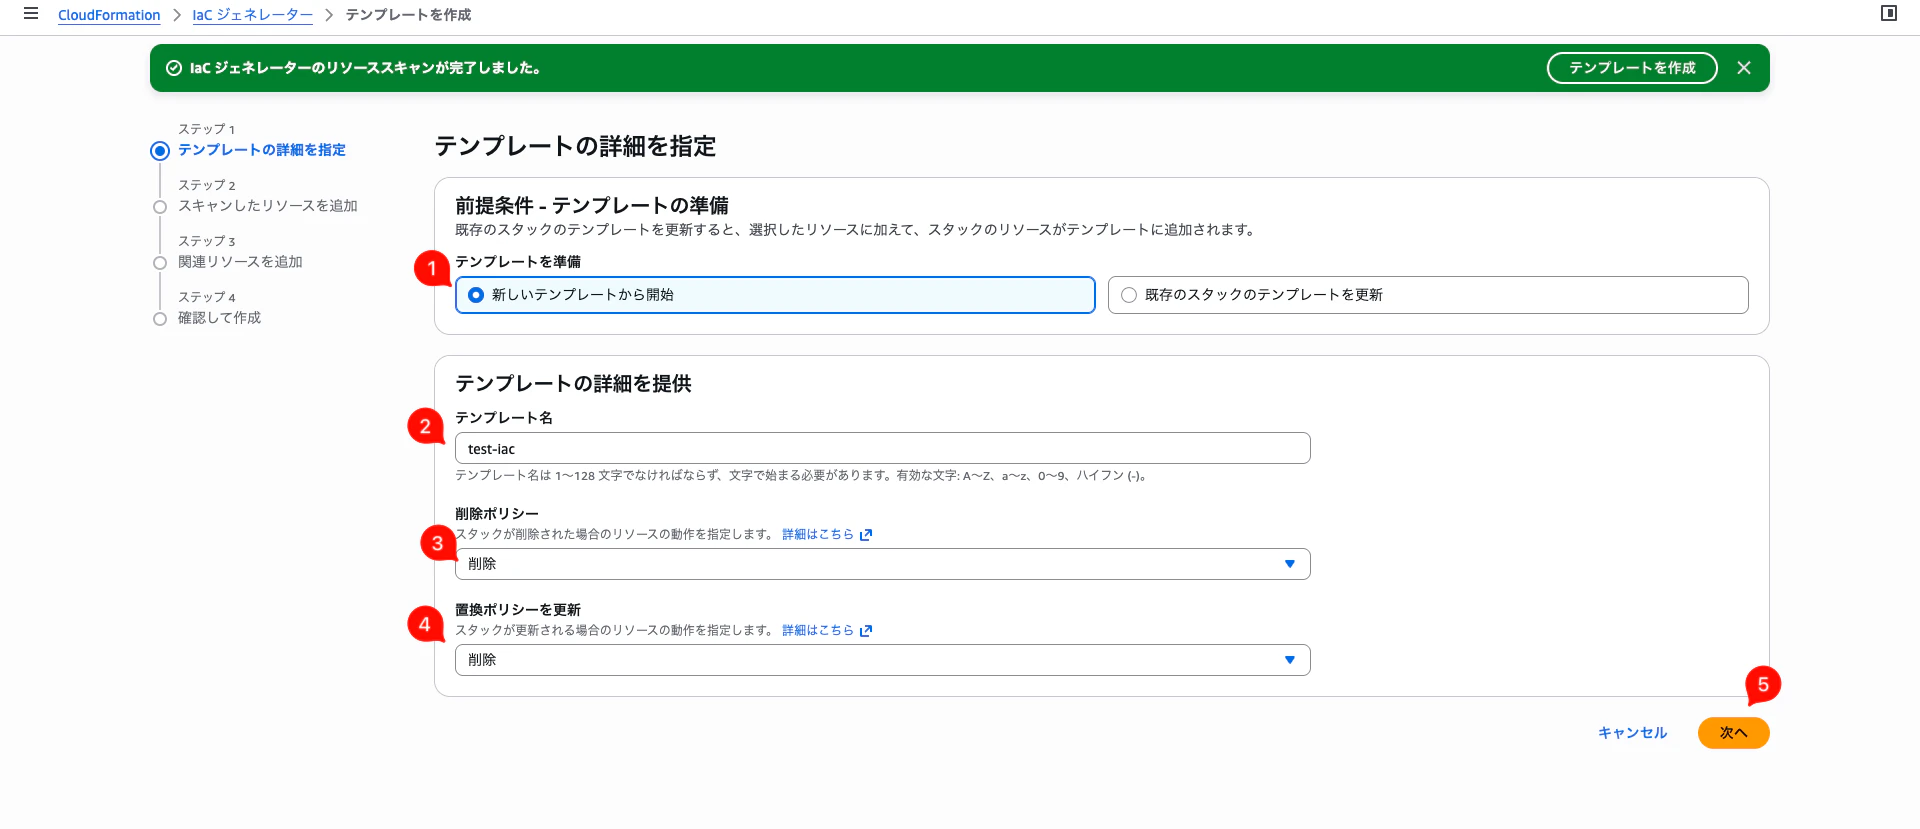1920x829 pixels.
Task: Select 既存のスタックのテンプレートを更新 radio option
Action: (x=1428, y=295)
